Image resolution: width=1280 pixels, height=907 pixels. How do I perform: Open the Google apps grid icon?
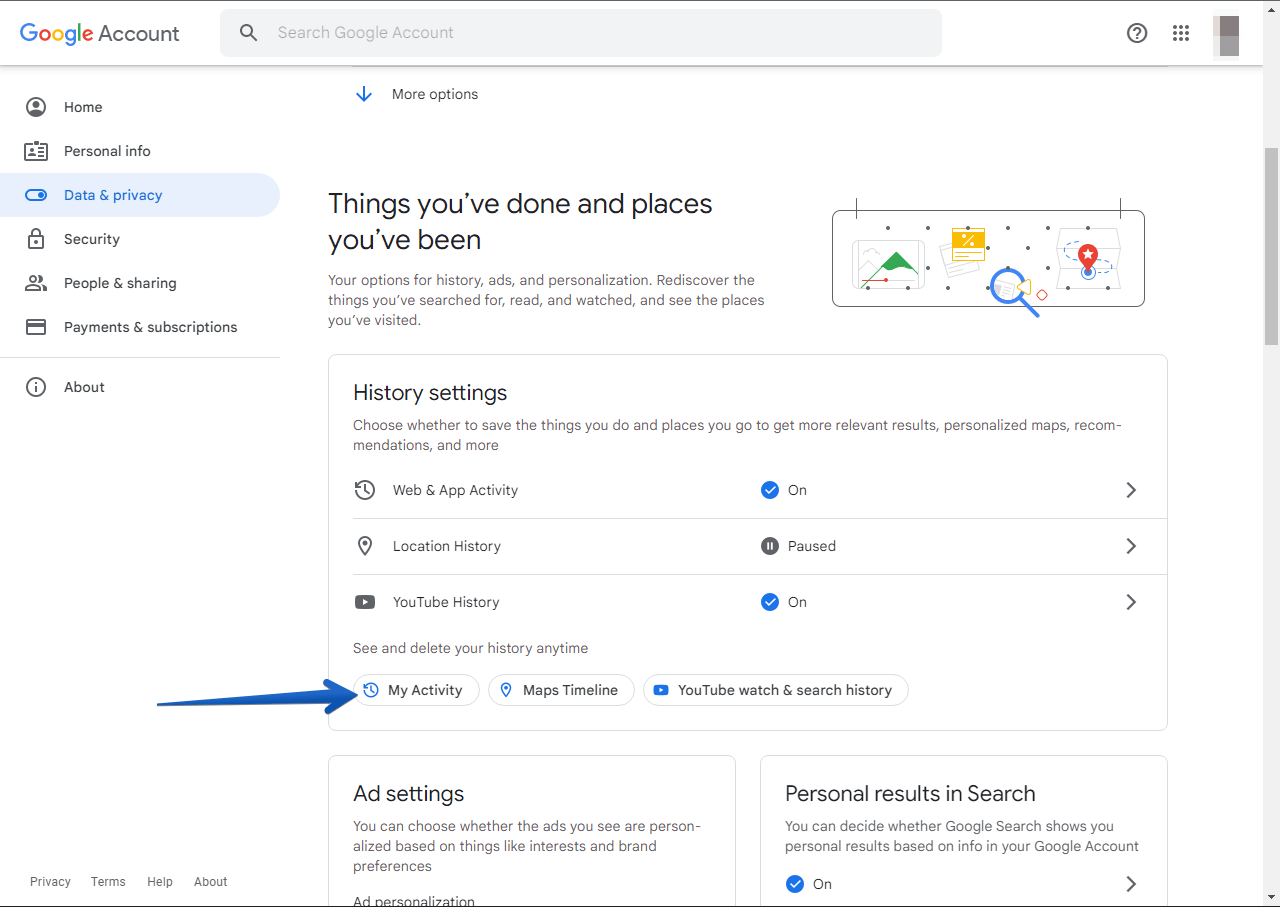tap(1181, 33)
